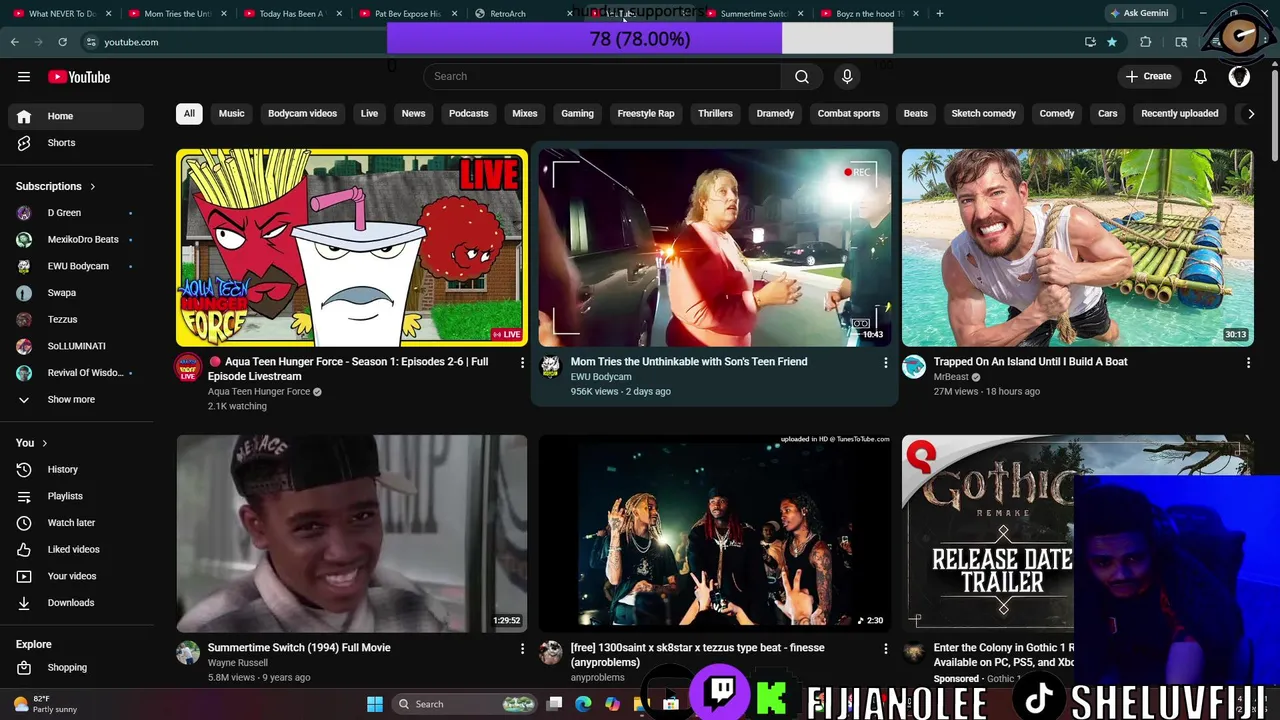Open the MexikoDro Beats subscription
The height and width of the screenshot is (720, 1280).
76,240
